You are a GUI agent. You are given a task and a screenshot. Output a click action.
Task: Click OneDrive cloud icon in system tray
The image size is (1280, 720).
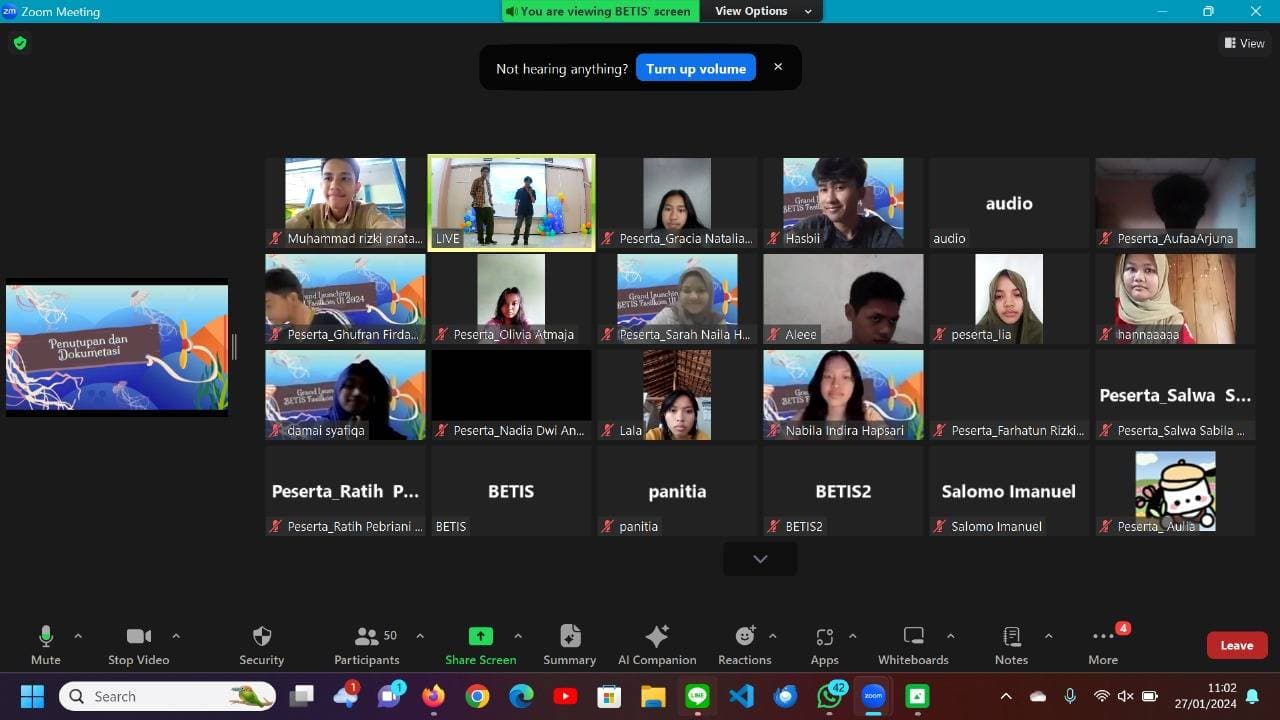coord(1038,696)
